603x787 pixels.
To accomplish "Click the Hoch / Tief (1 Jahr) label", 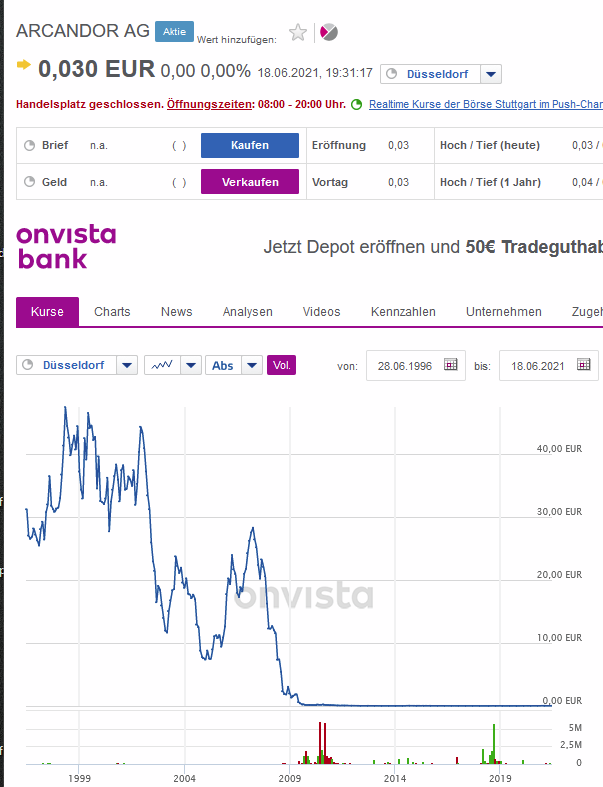I will [490, 182].
